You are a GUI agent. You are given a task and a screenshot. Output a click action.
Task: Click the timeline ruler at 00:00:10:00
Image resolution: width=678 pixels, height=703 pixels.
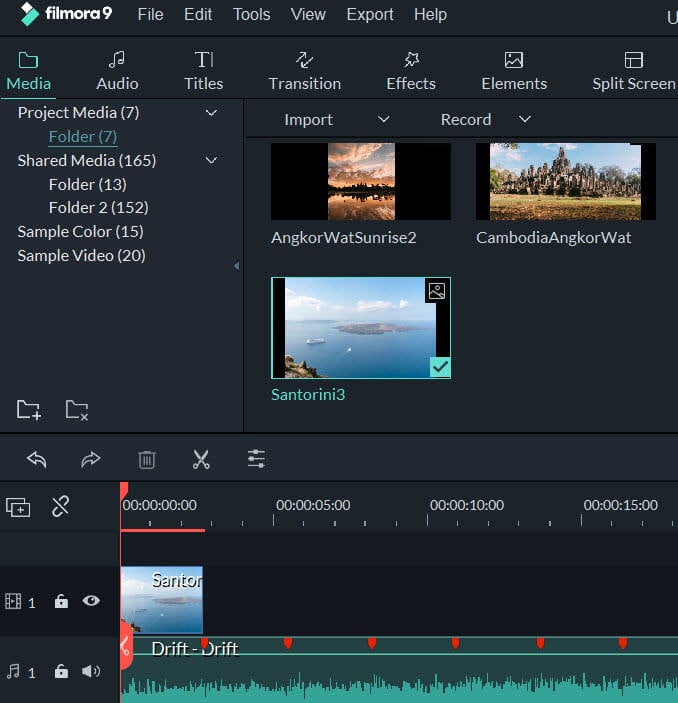click(467, 505)
